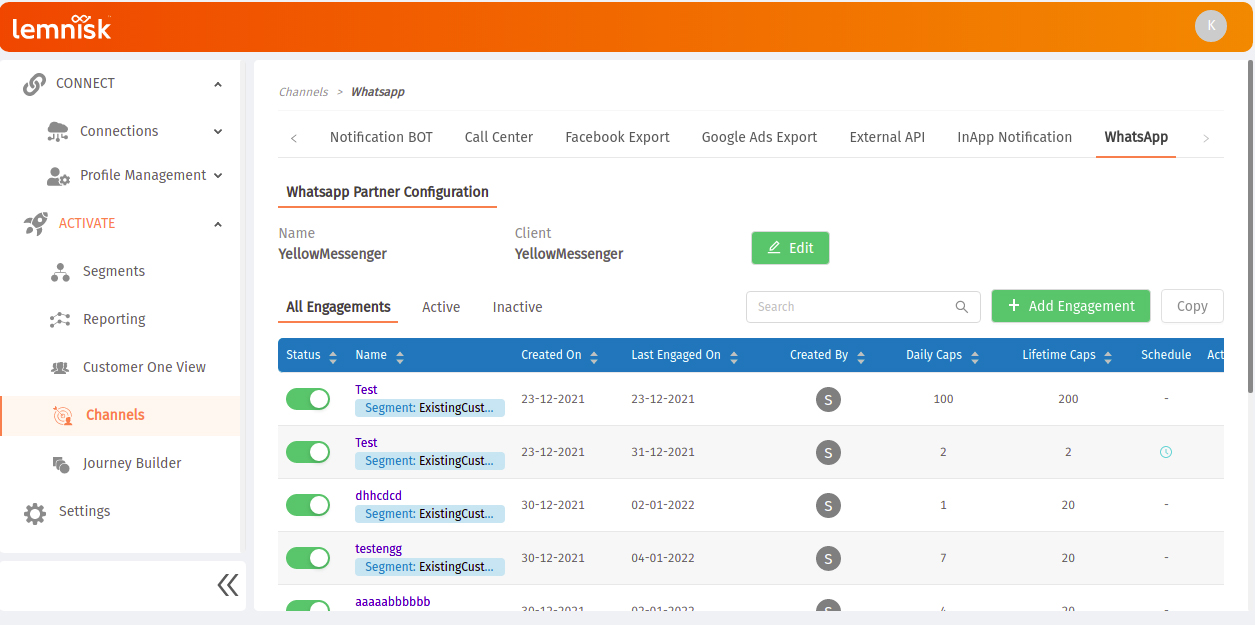Click the Connections cloud icon
This screenshot has height=625, width=1255.
pyautogui.click(x=58, y=132)
